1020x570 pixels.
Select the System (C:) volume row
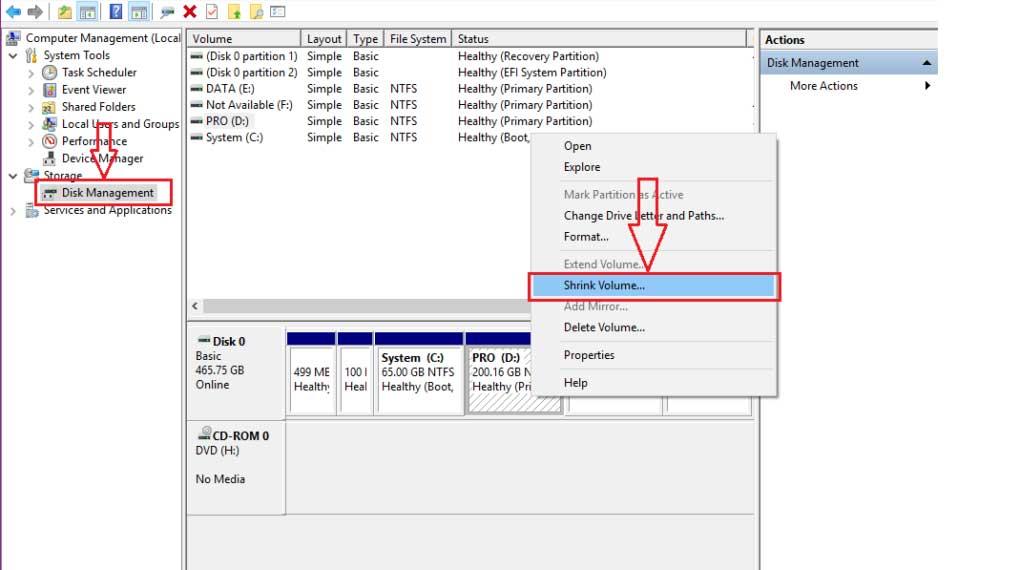359,137
